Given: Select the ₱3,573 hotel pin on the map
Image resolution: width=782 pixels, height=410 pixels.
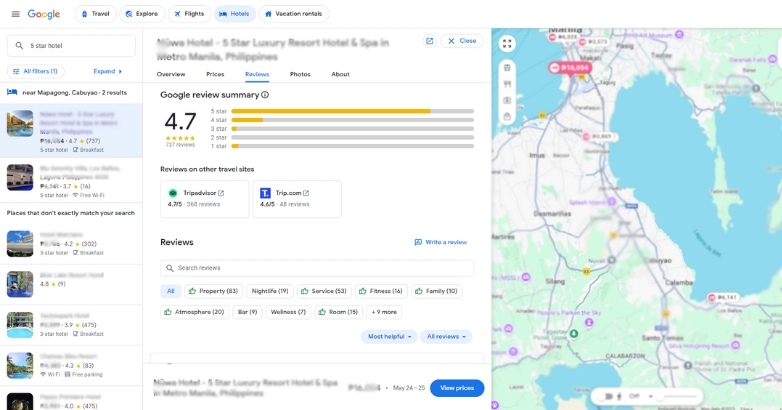Looking at the screenshot, I should (593, 42).
